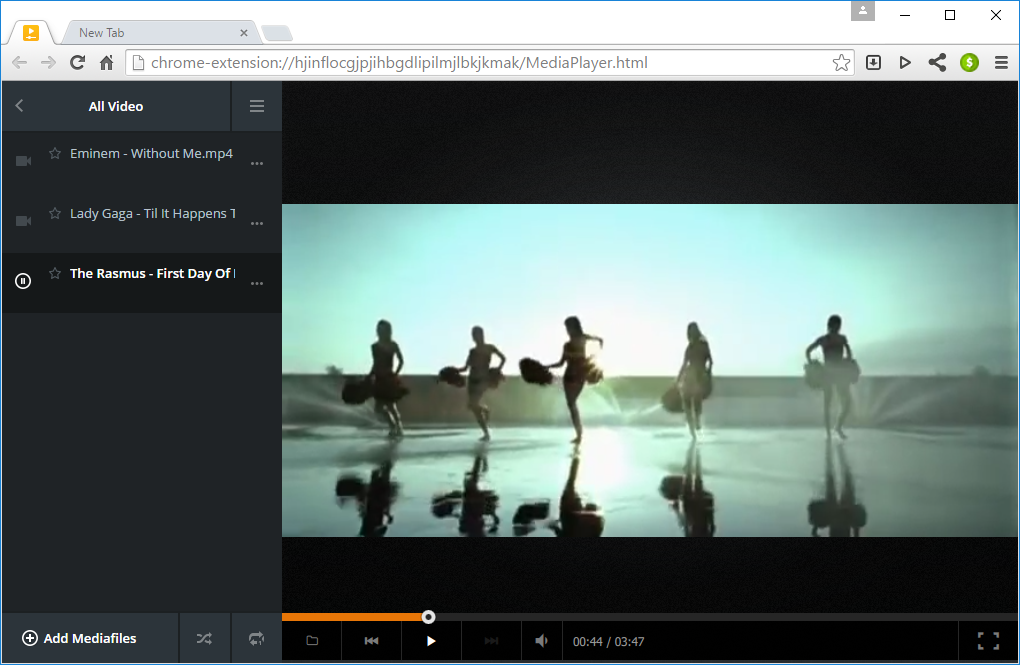Click the seek bar handle
The height and width of the screenshot is (665, 1020).
pos(428,617)
